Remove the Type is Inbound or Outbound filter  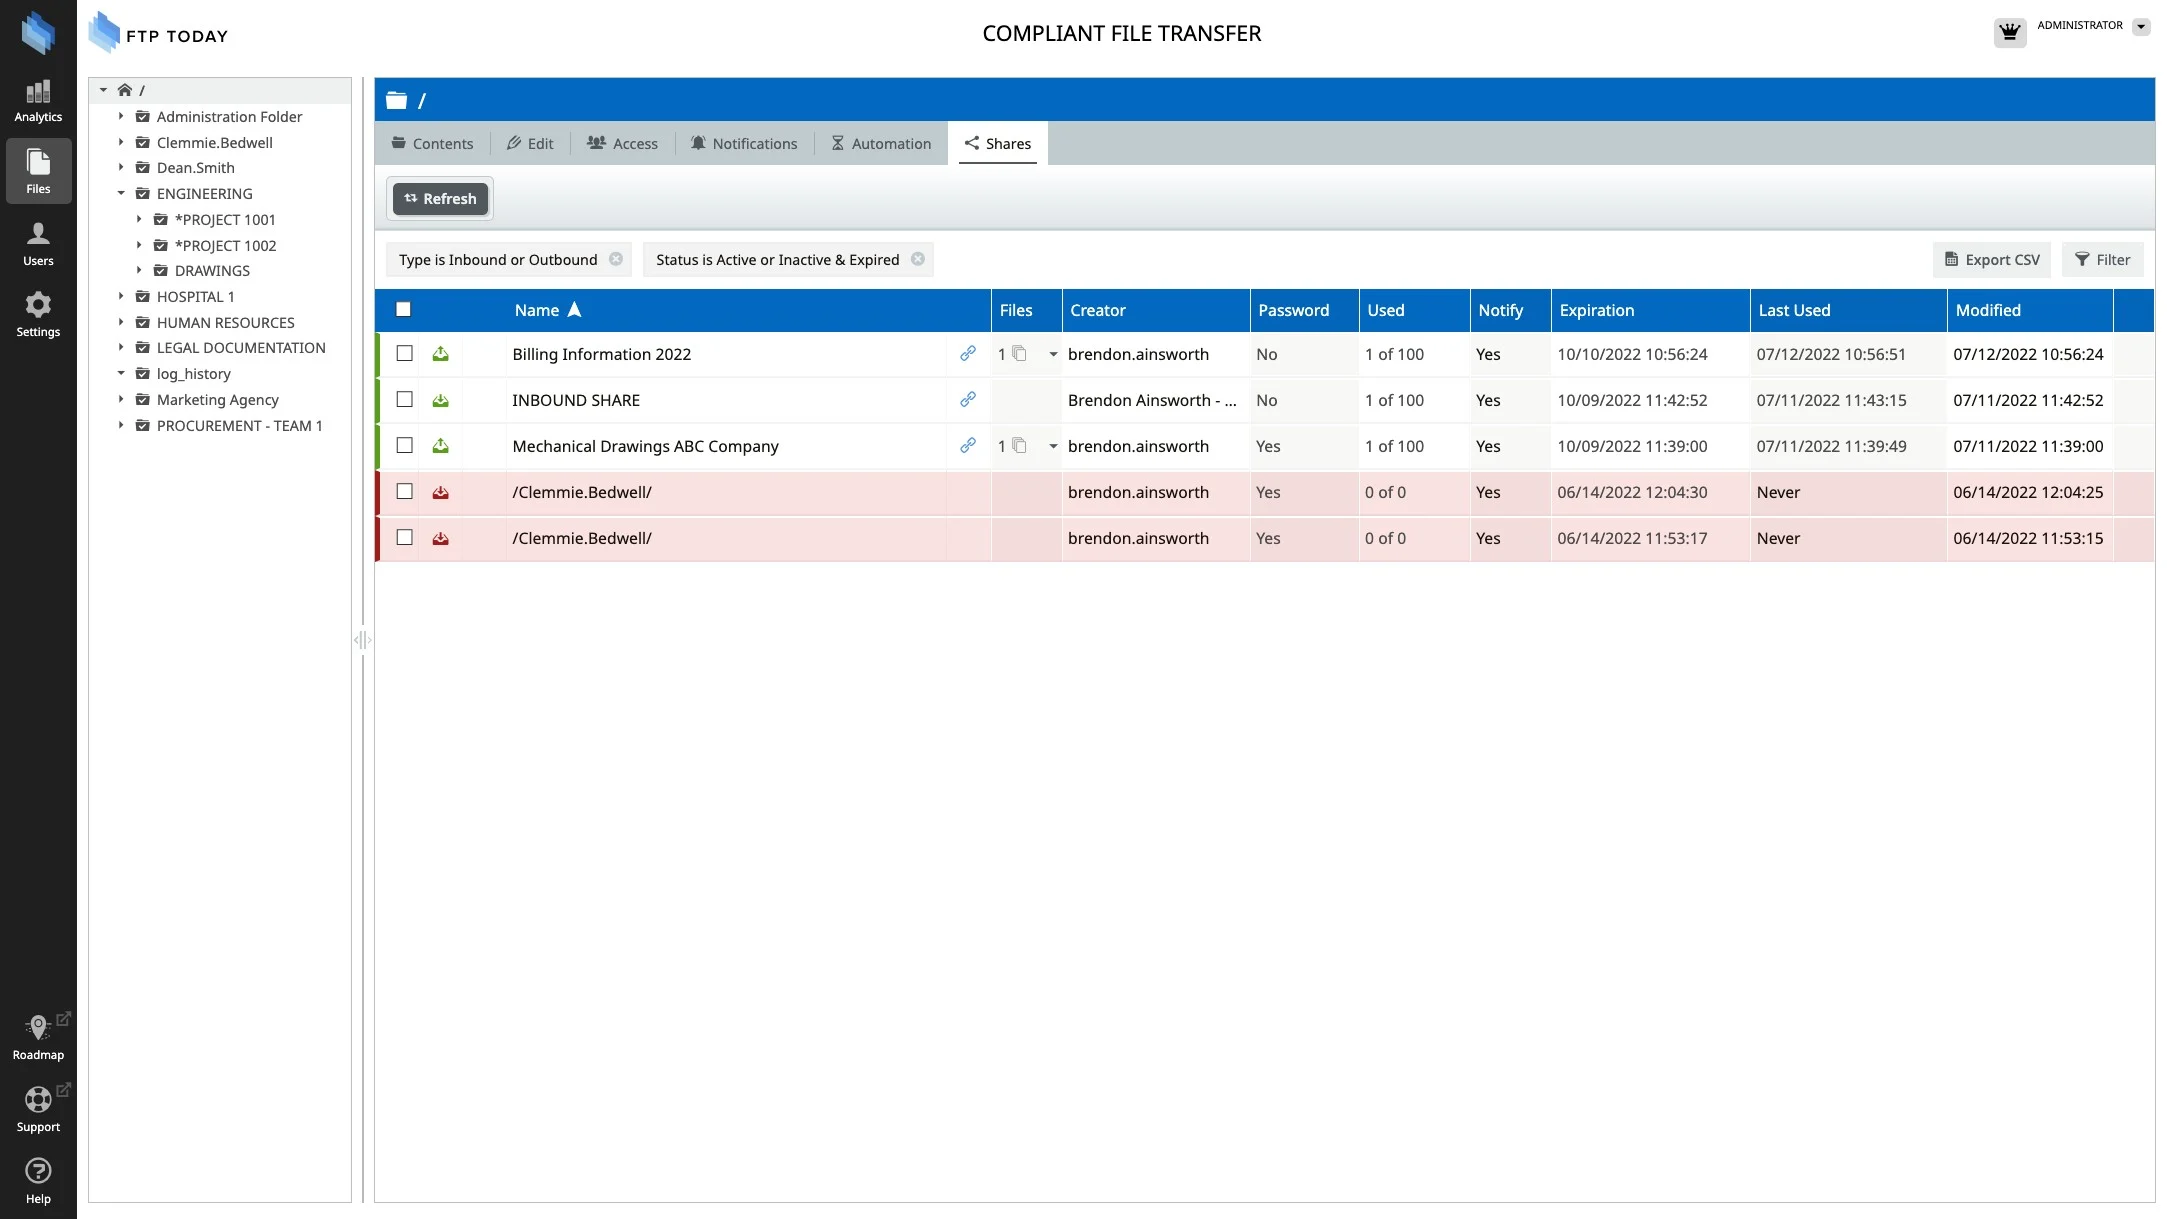[616, 260]
